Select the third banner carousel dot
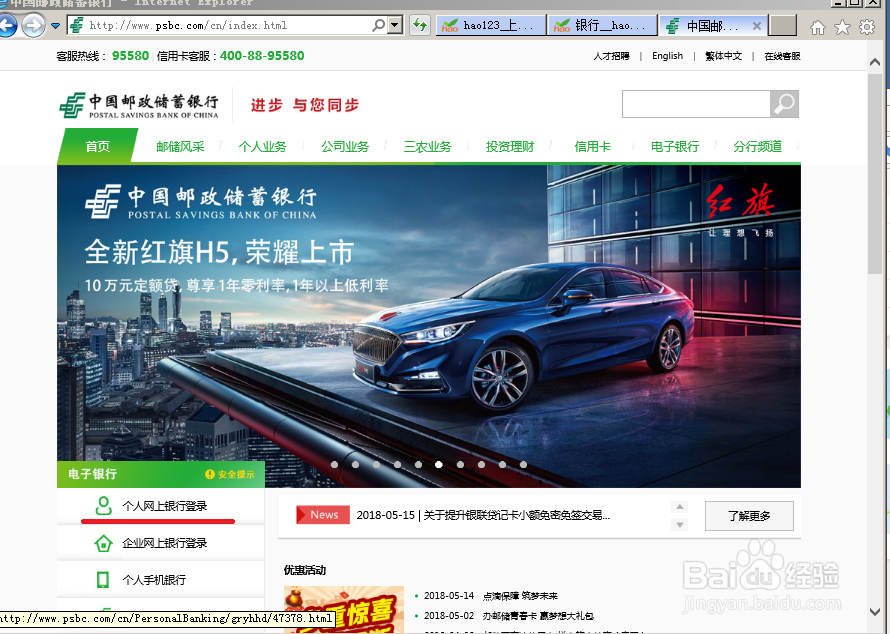This screenshot has width=890, height=634. (x=376, y=464)
